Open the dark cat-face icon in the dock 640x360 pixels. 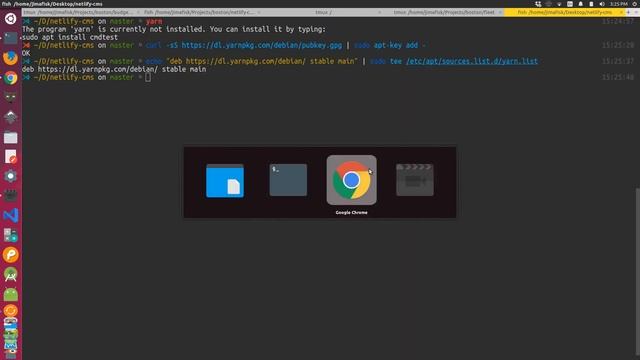(11, 97)
